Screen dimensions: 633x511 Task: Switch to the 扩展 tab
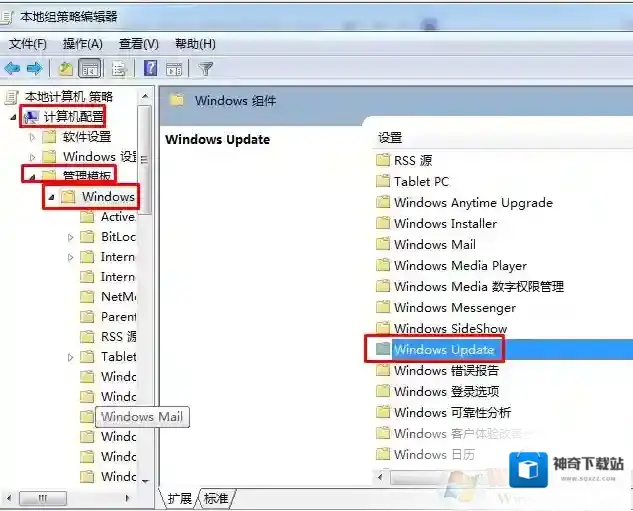(x=180, y=498)
